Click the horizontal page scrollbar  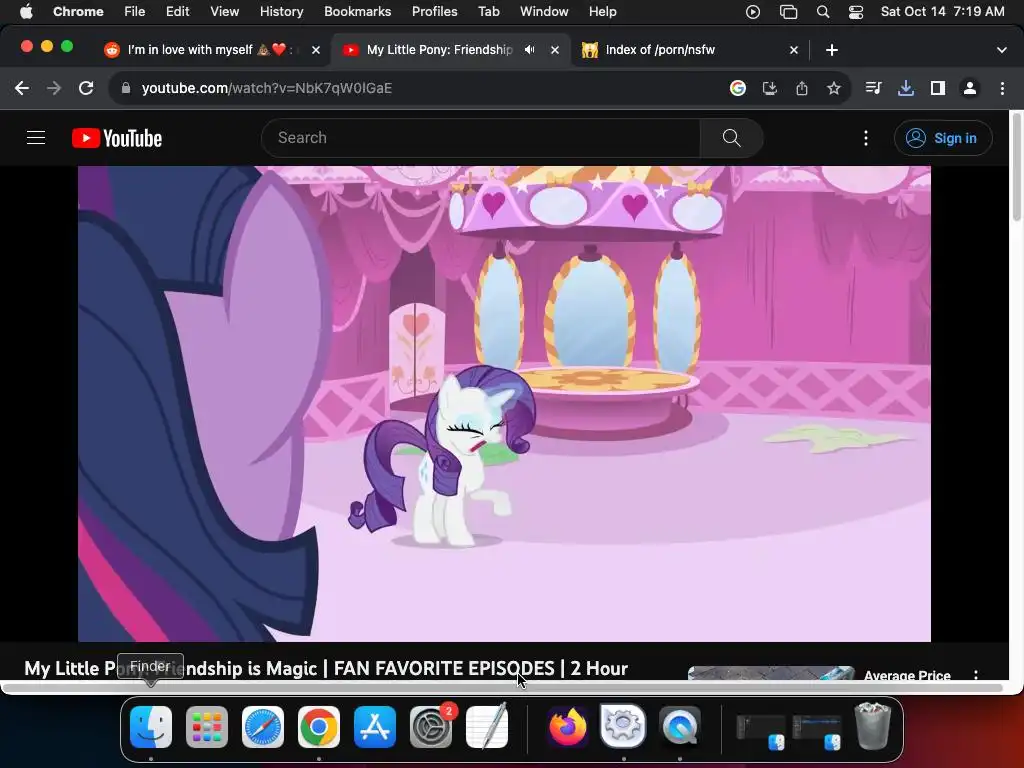[x=503, y=688]
